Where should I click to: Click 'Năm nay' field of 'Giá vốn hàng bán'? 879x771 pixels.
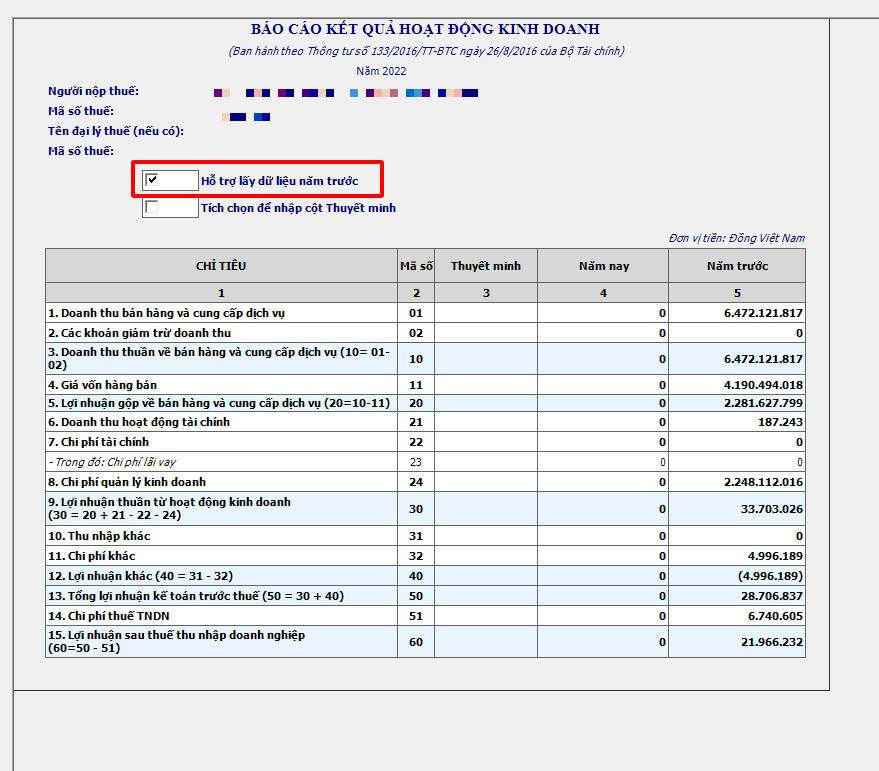click(602, 385)
